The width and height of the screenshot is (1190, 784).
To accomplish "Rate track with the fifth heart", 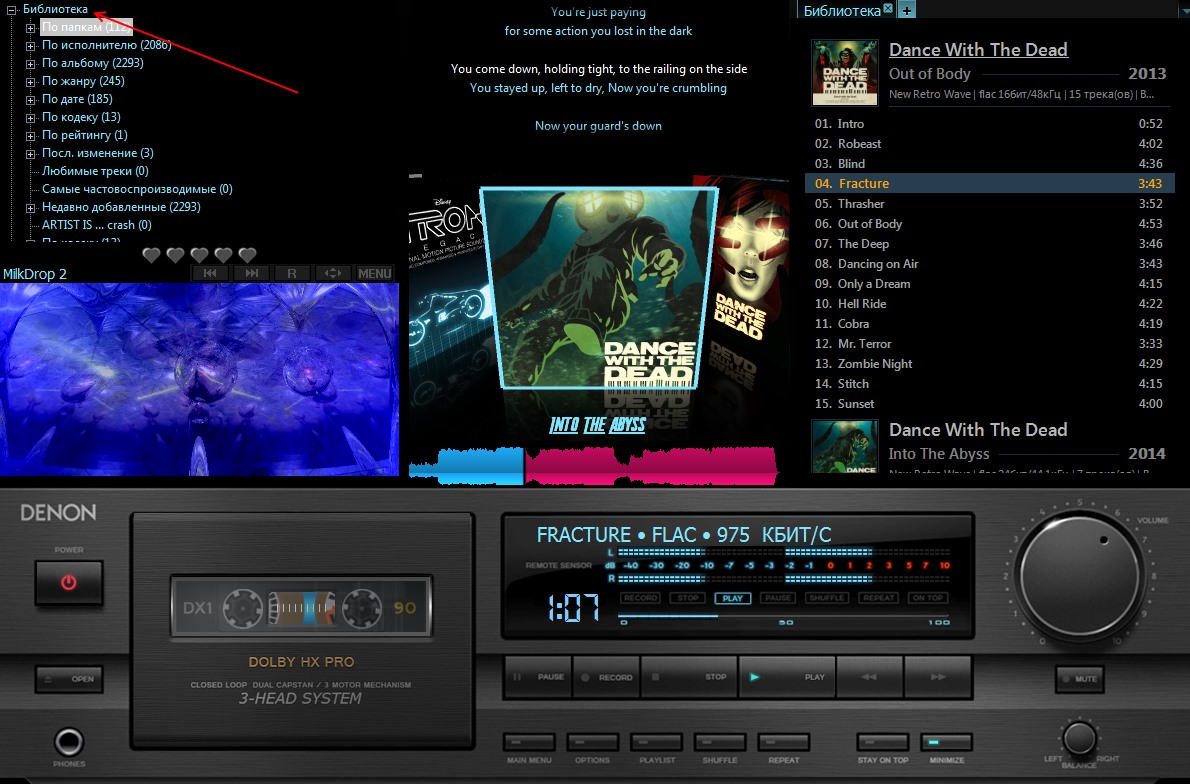I will pos(247,255).
